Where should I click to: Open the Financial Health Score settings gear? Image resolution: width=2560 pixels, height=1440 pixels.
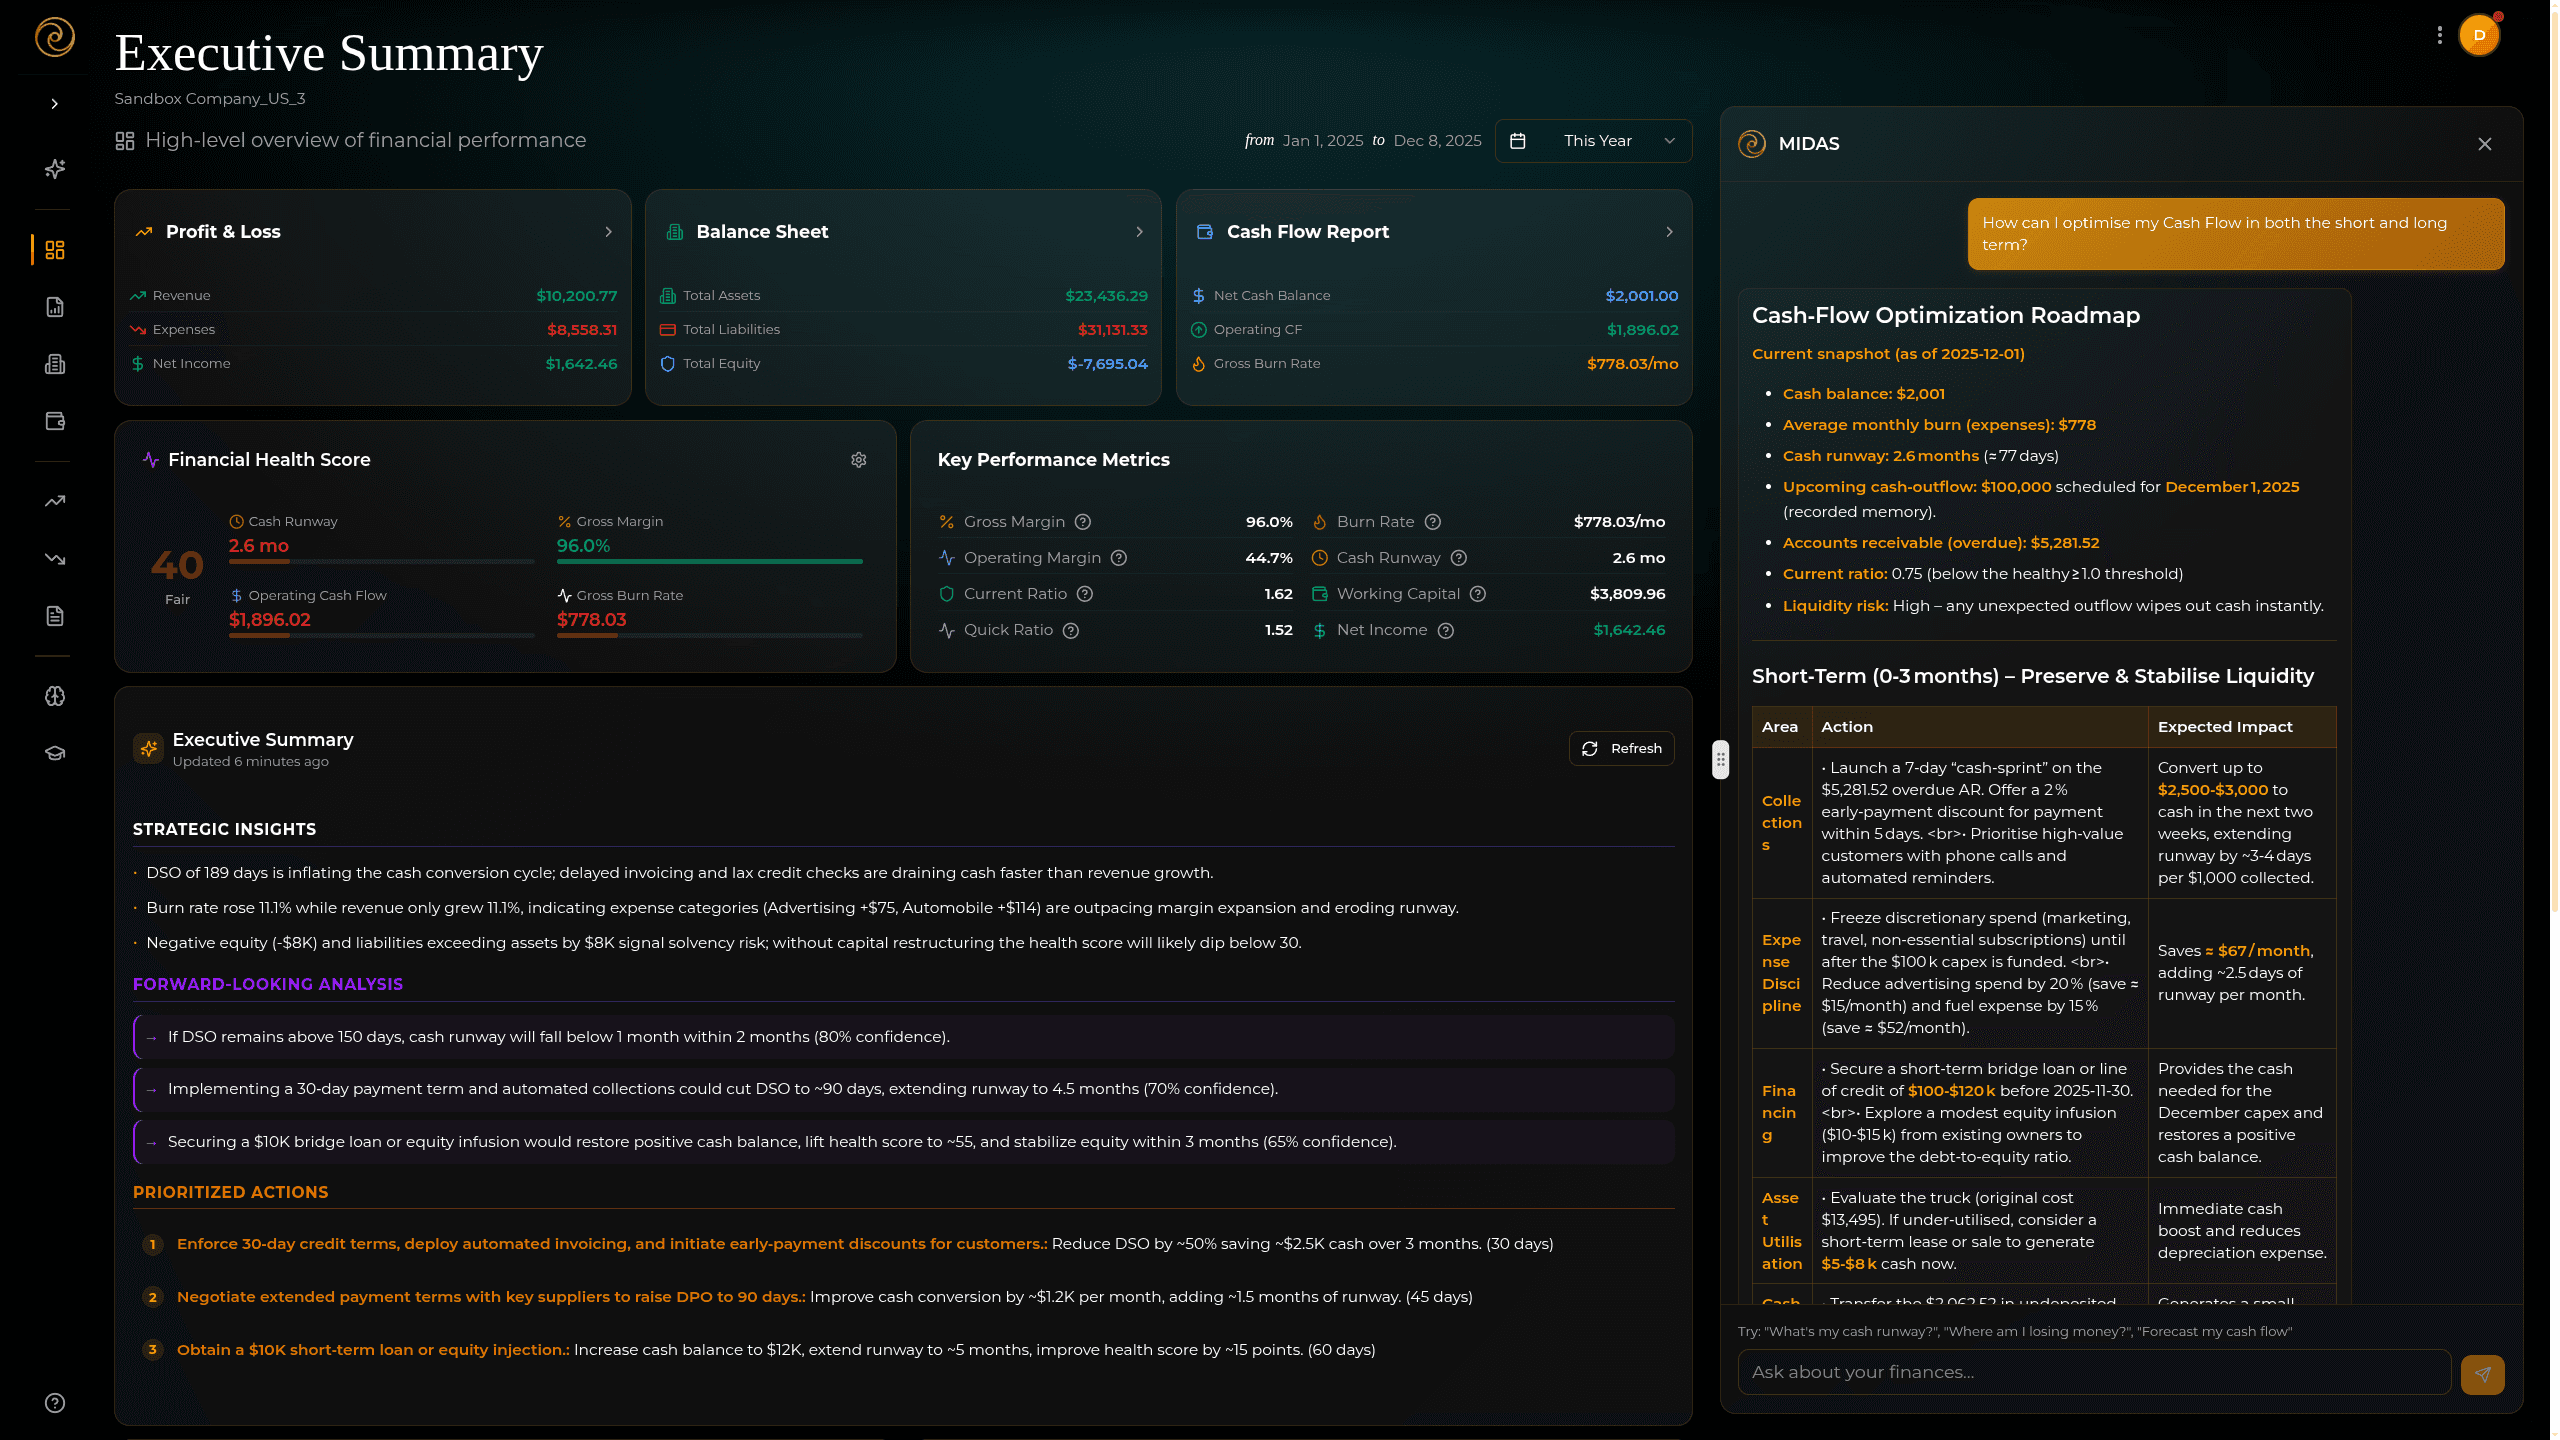click(x=858, y=459)
